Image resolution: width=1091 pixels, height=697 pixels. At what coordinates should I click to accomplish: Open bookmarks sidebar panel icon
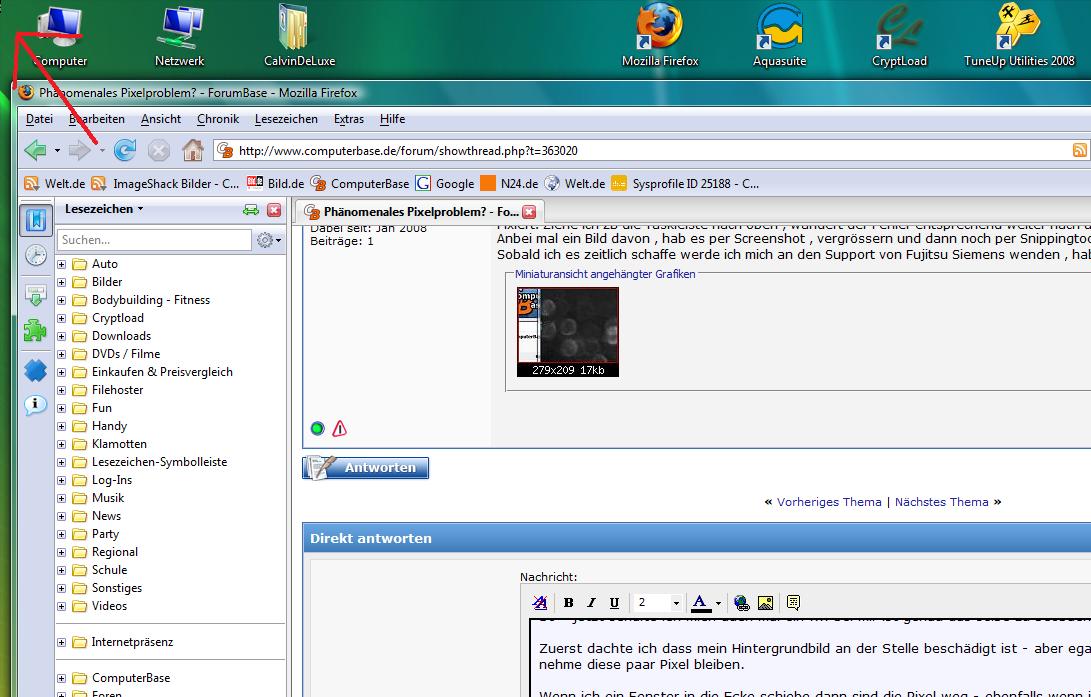pyautogui.click(x=35, y=220)
